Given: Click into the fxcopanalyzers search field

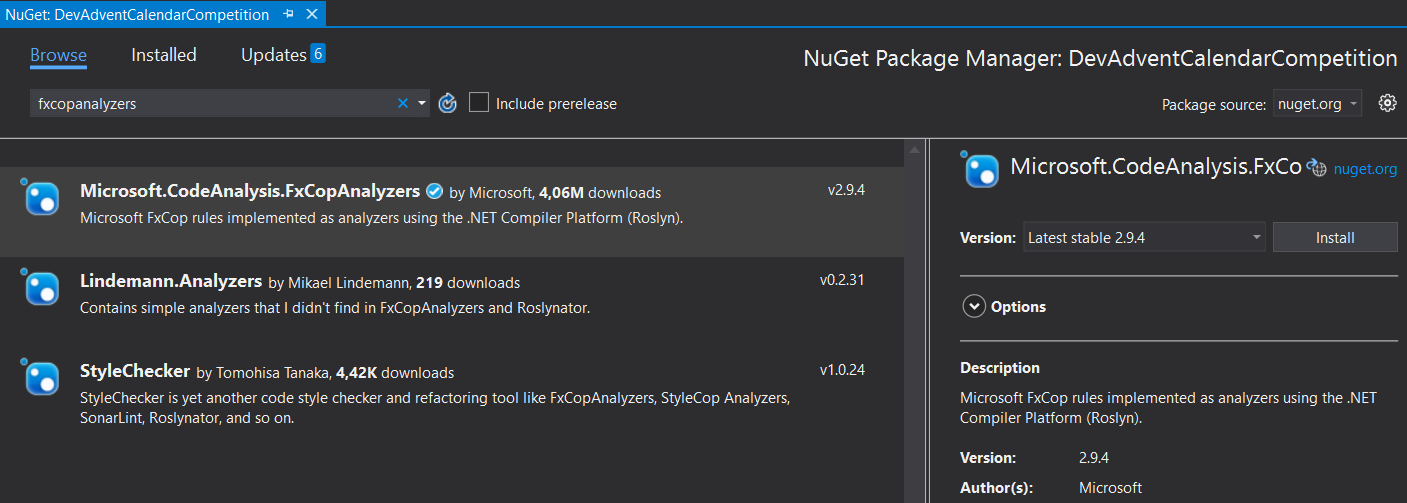Looking at the screenshot, I should (x=210, y=103).
